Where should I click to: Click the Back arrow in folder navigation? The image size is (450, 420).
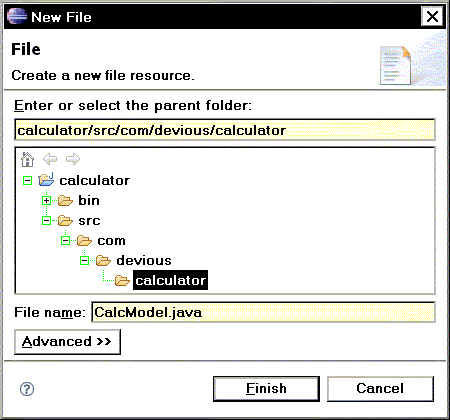click(50, 159)
